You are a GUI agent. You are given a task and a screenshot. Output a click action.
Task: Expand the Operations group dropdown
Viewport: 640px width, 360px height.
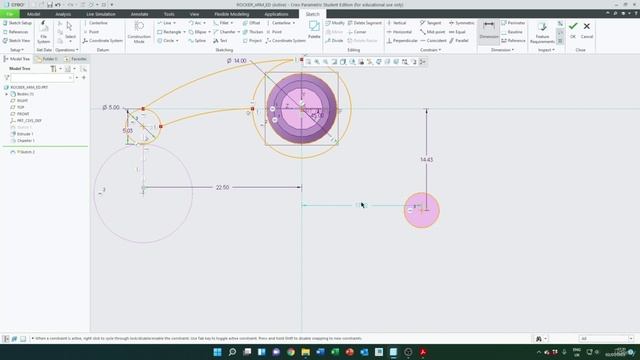click(x=67, y=50)
